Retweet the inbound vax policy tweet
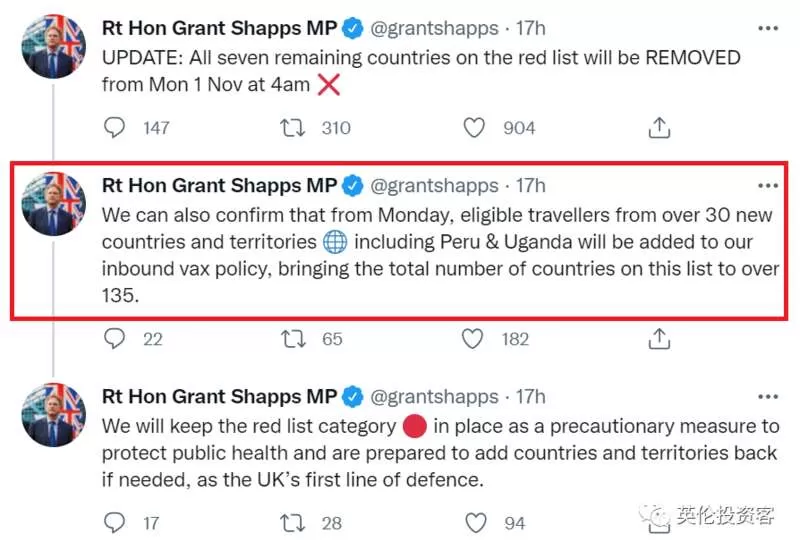The width and height of the screenshot is (800, 550). point(293,339)
